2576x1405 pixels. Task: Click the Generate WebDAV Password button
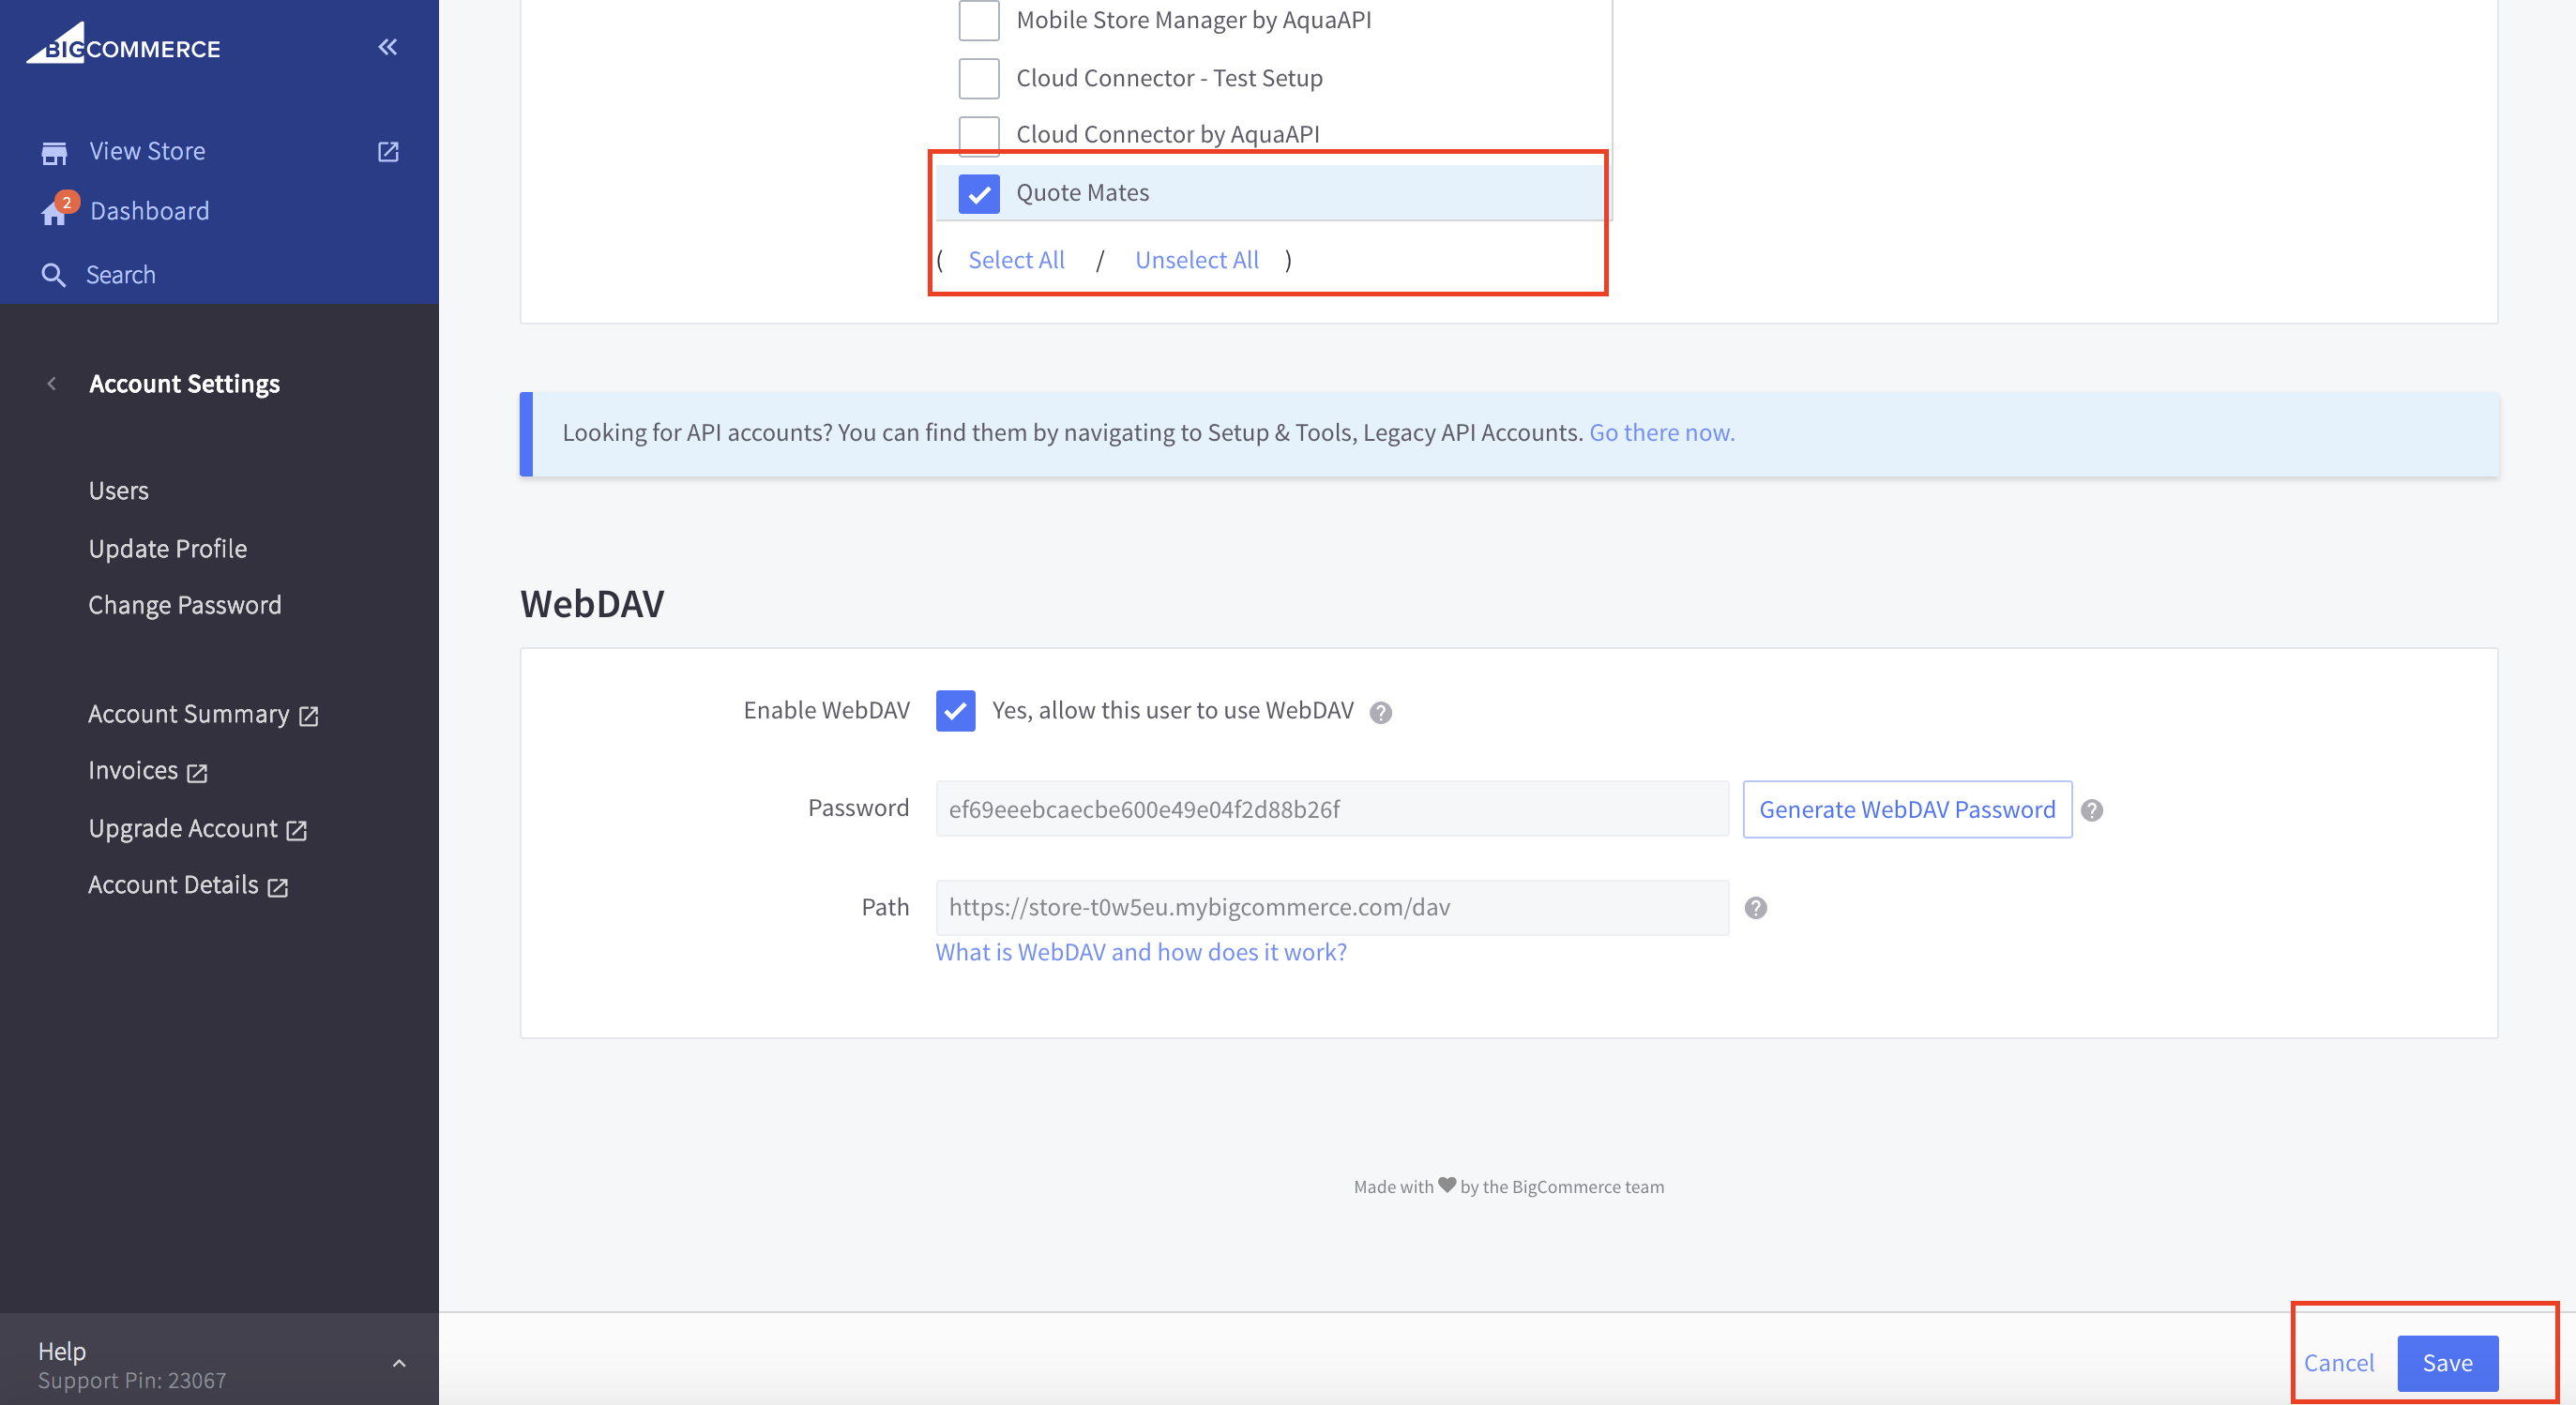(1906, 809)
